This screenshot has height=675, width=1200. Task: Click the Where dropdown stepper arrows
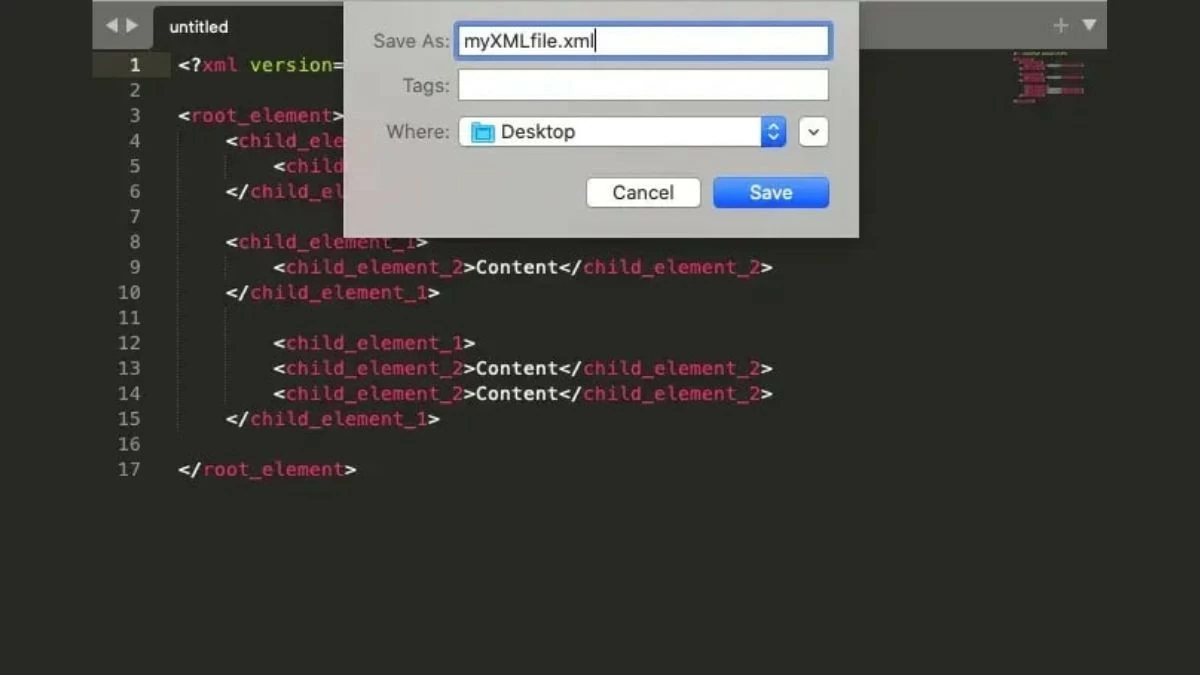pyautogui.click(x=772, y=131)
